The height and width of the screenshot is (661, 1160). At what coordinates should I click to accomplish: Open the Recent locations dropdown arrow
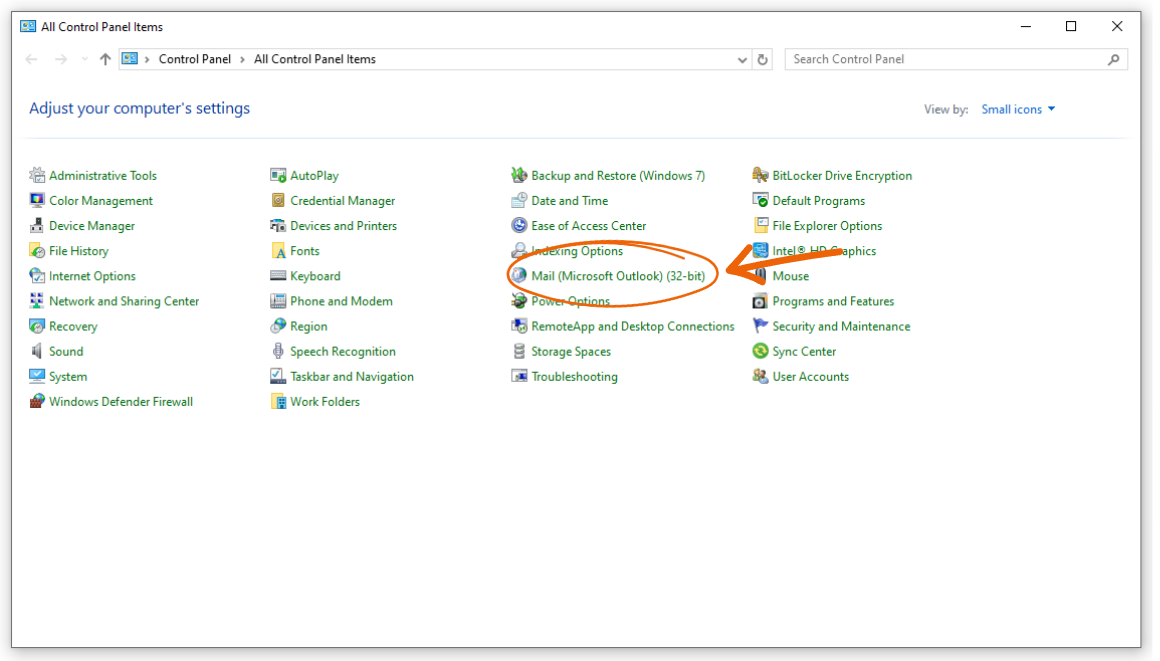click(84, 59)
